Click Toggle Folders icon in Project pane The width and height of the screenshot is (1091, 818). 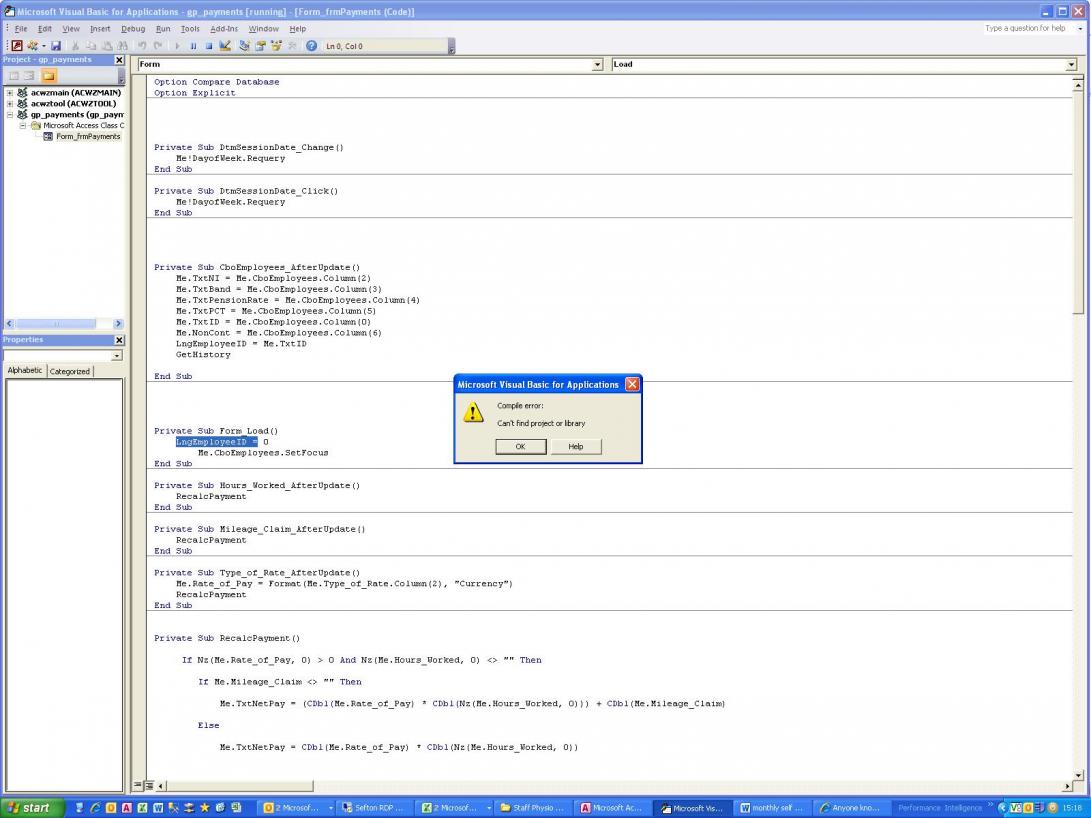point(49,75)
